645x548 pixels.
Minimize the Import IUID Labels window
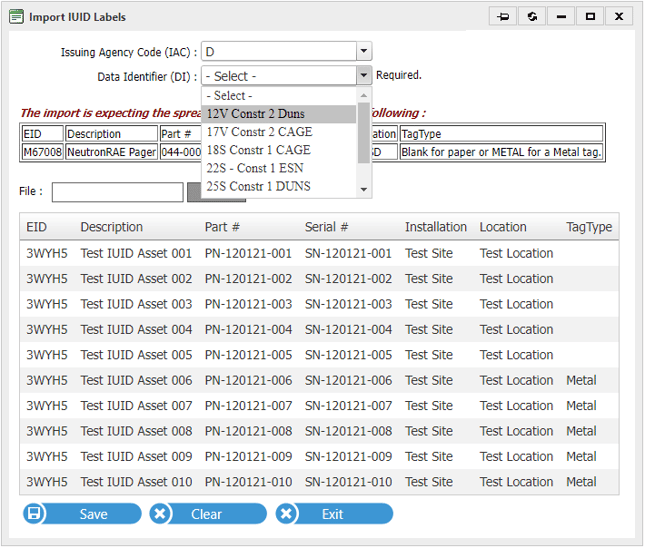pos(561,17)
